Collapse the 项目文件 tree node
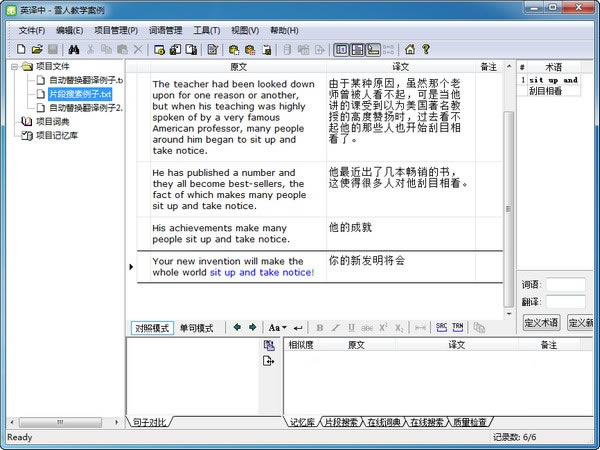 pos(14,67)
